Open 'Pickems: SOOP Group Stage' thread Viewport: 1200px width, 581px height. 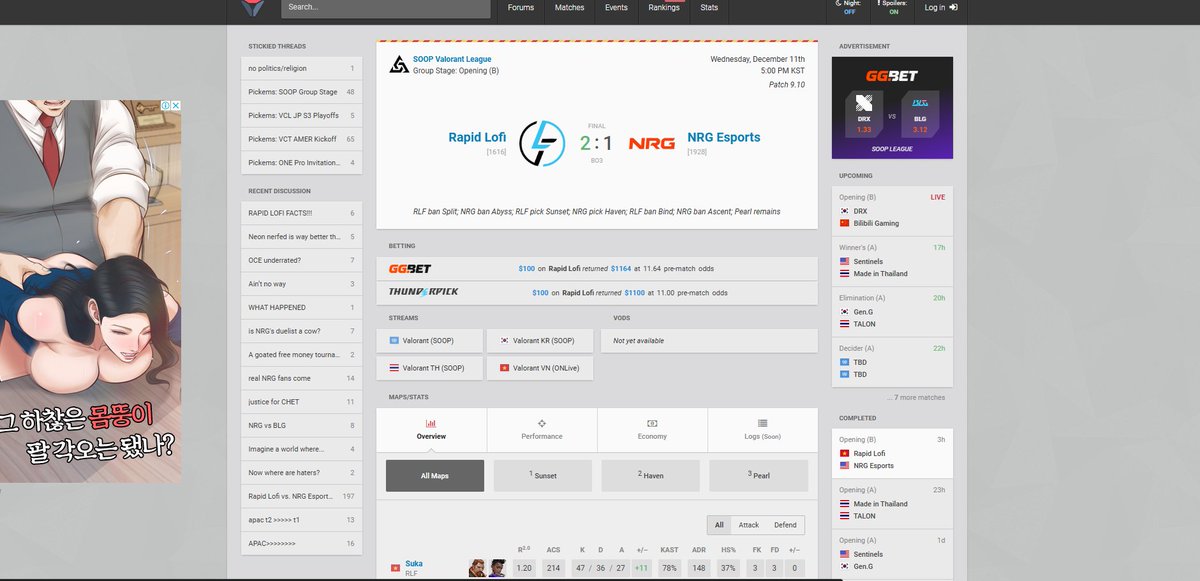pyautogui.click(x=301, y=92)
